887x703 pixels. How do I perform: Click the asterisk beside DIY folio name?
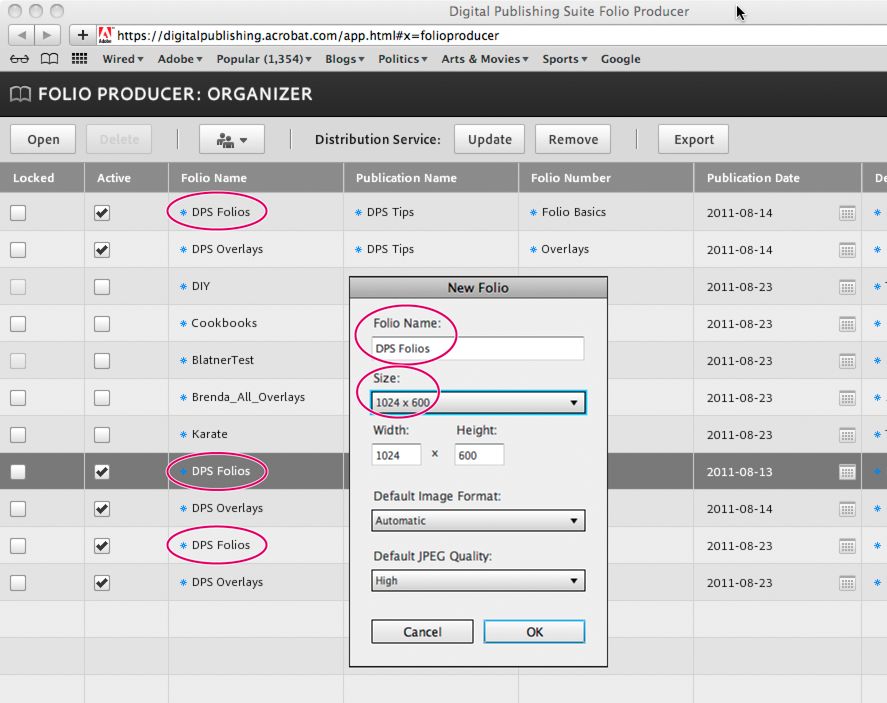click(183, 287)
